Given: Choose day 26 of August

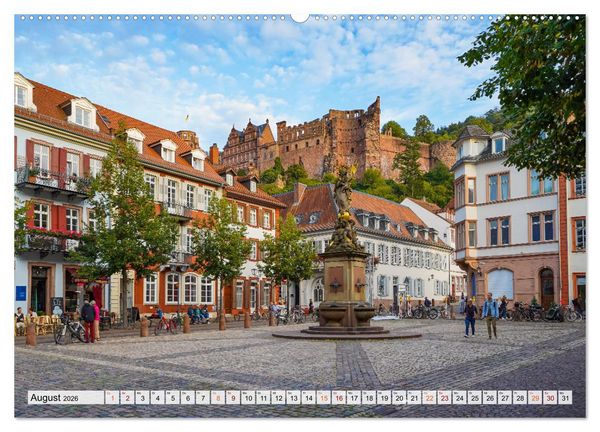Looking at the screenshot, I should point(490,398).
